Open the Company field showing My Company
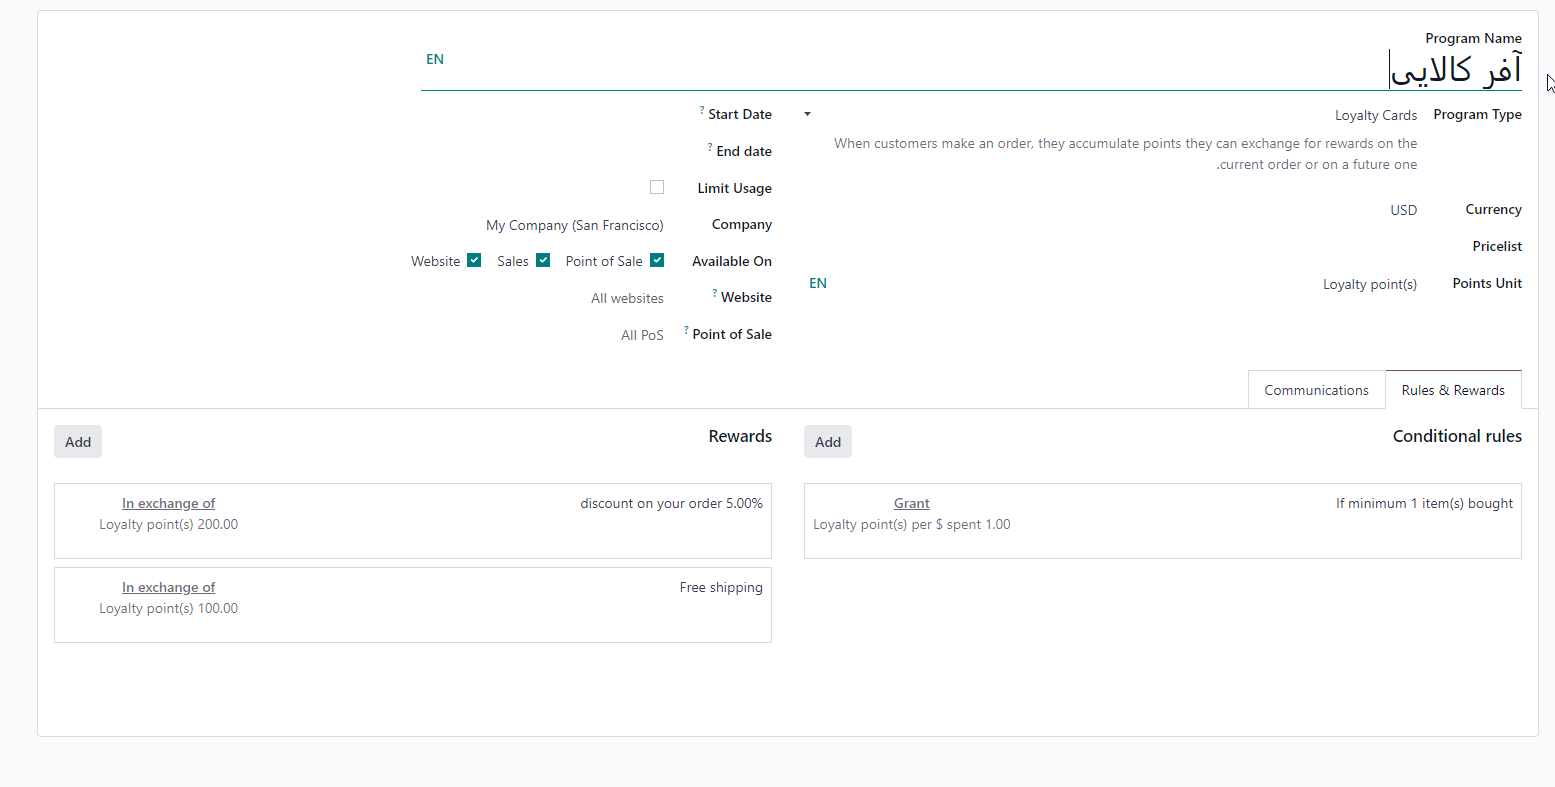This screenshot has height=787, width=1555. (575, 226)
